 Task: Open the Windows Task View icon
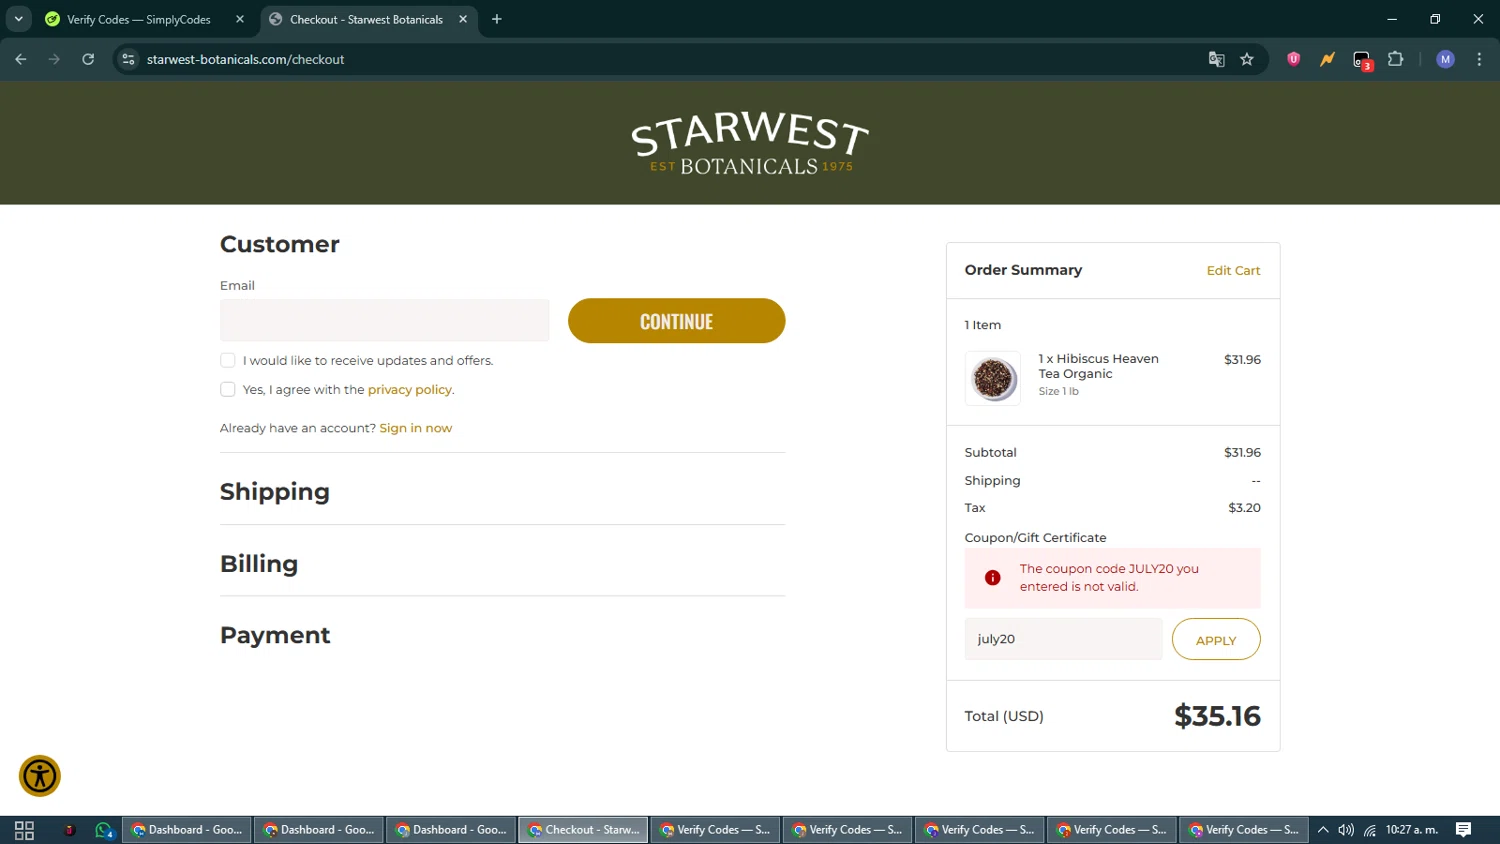coord(24,830)
